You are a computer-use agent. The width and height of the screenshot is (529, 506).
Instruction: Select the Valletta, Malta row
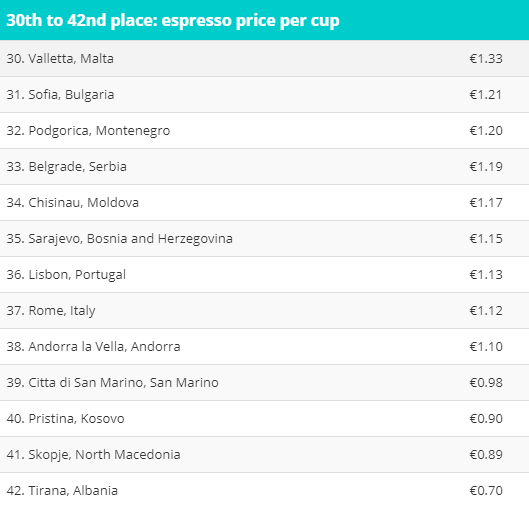(264, 59)
